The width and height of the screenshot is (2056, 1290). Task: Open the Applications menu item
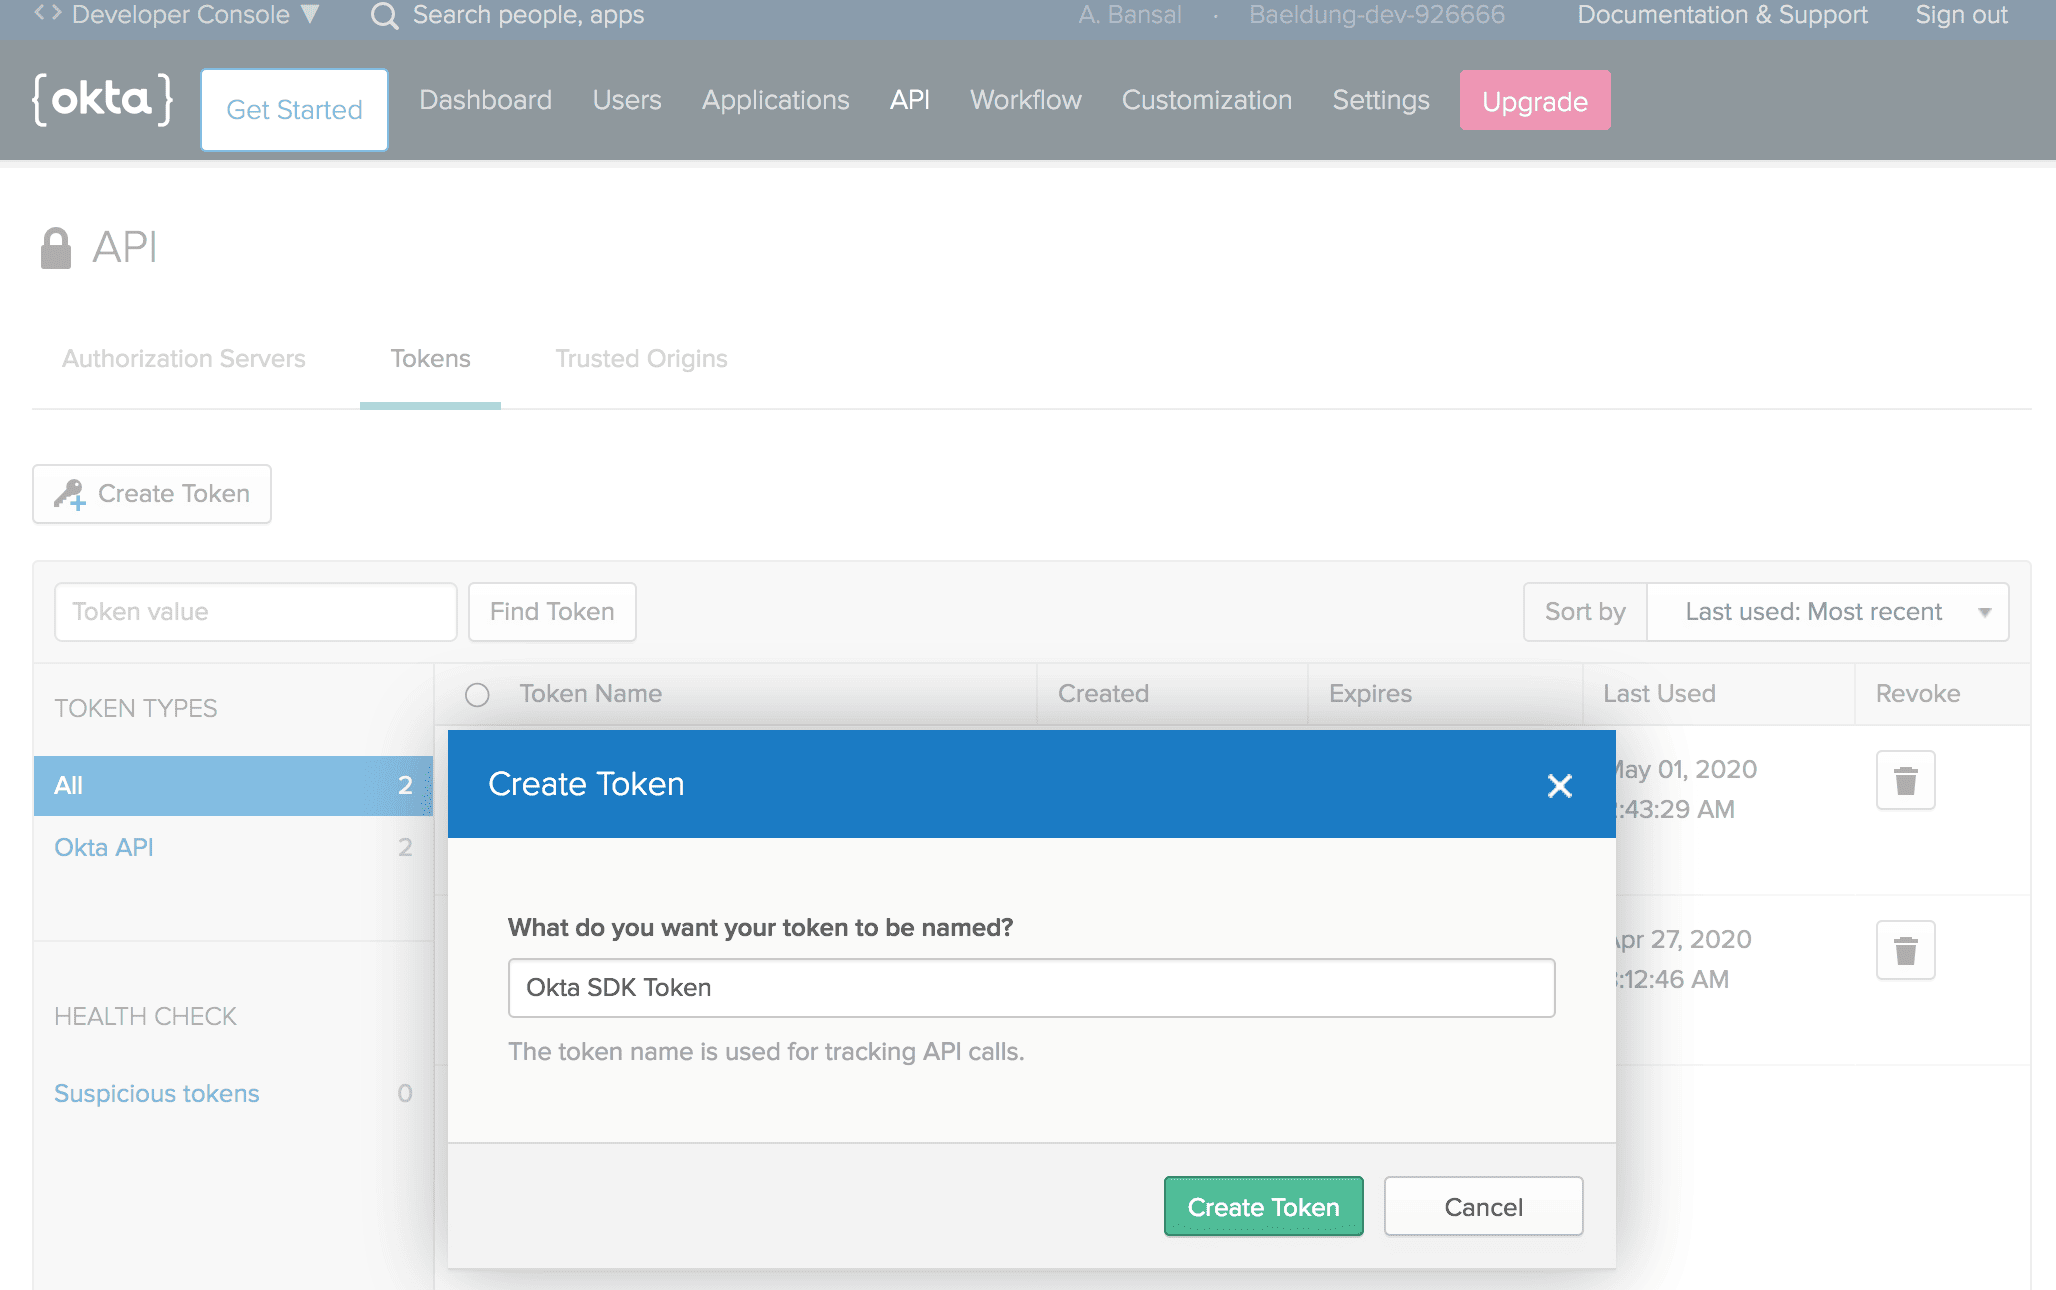click(x=775, y=100)
